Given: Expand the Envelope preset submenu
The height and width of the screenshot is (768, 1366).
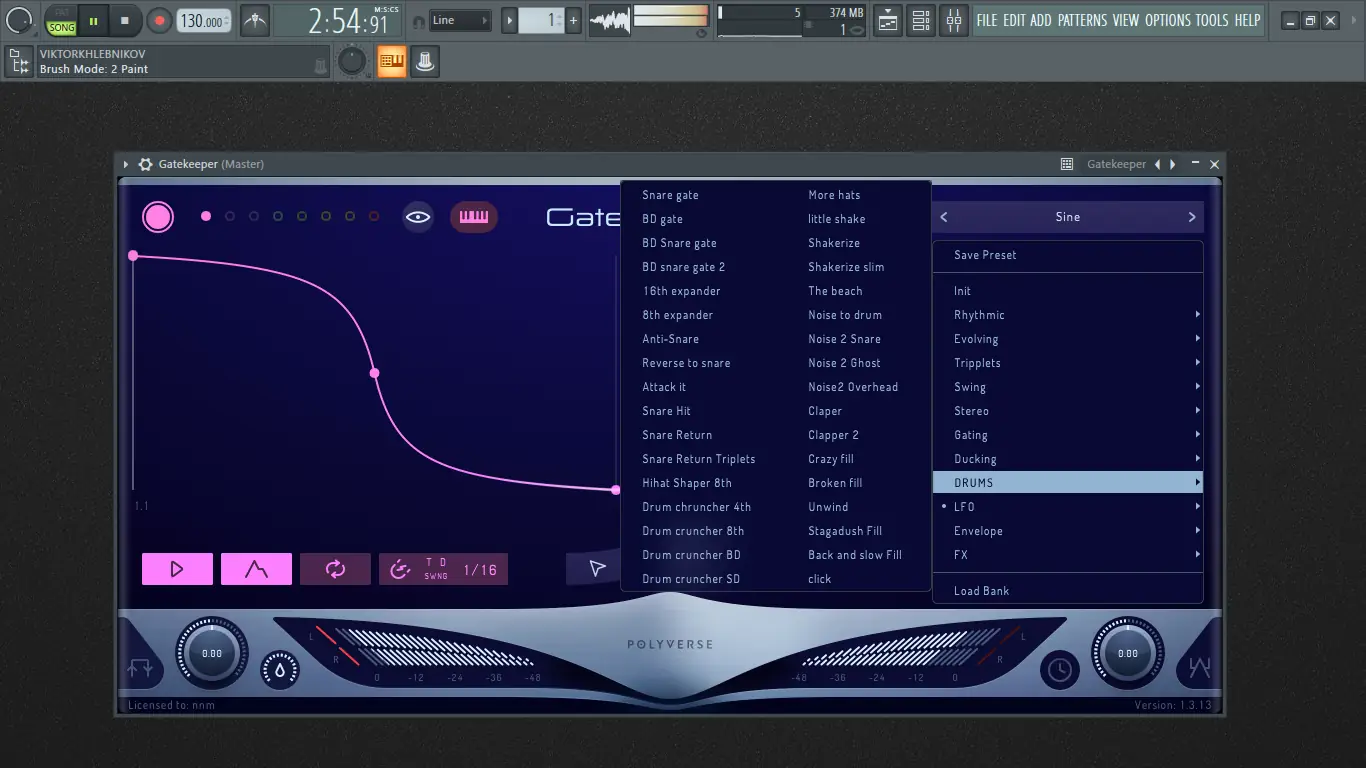Looking at the screenshot, I should 1068,531.
